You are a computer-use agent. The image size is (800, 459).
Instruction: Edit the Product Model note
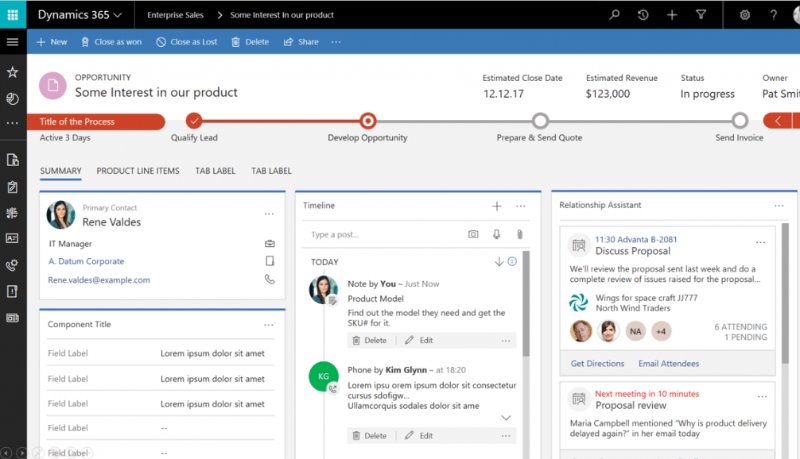(419, 340)
